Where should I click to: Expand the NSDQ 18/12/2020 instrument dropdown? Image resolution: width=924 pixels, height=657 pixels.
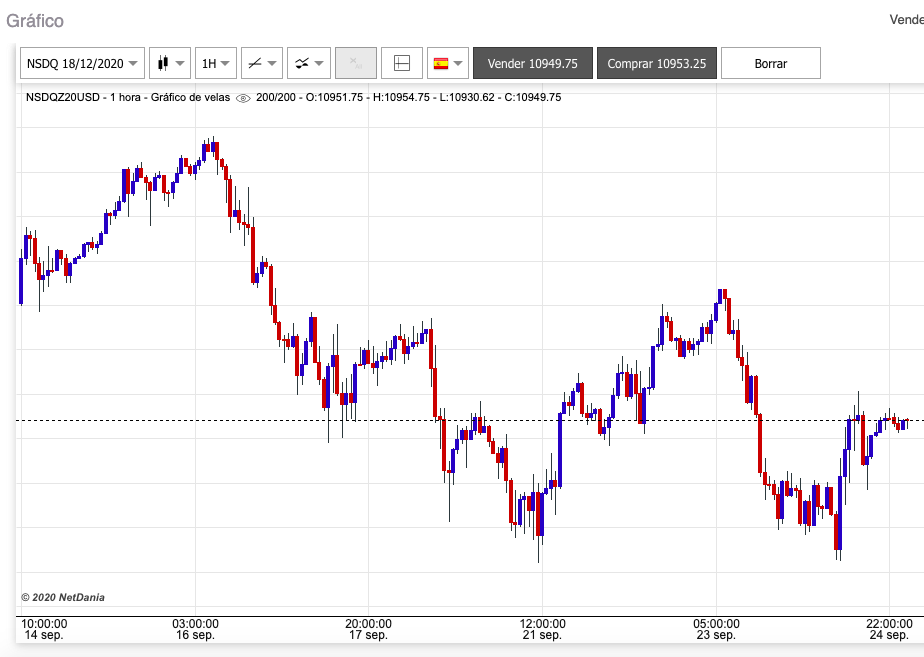(82, 63)
